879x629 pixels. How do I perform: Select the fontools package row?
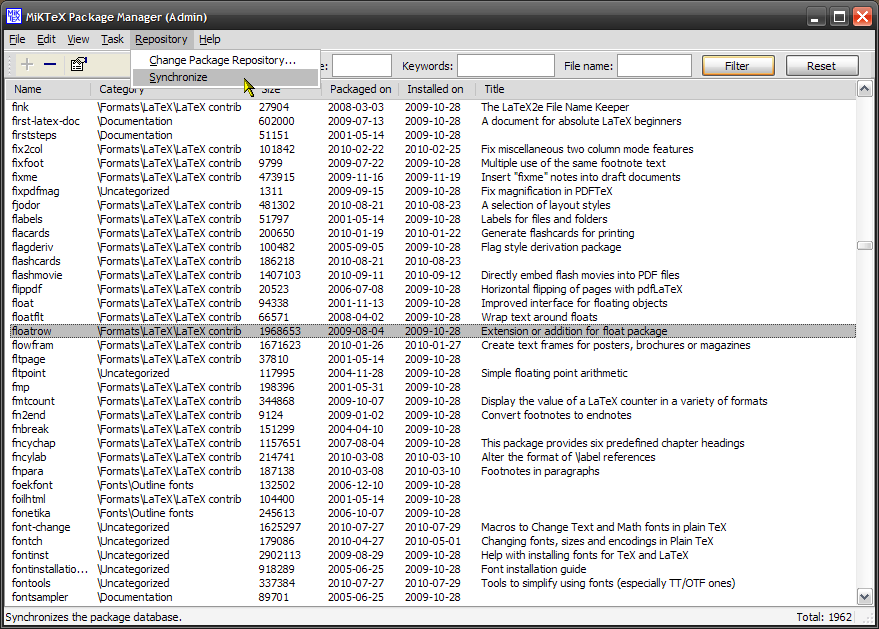tap(433, 584)
